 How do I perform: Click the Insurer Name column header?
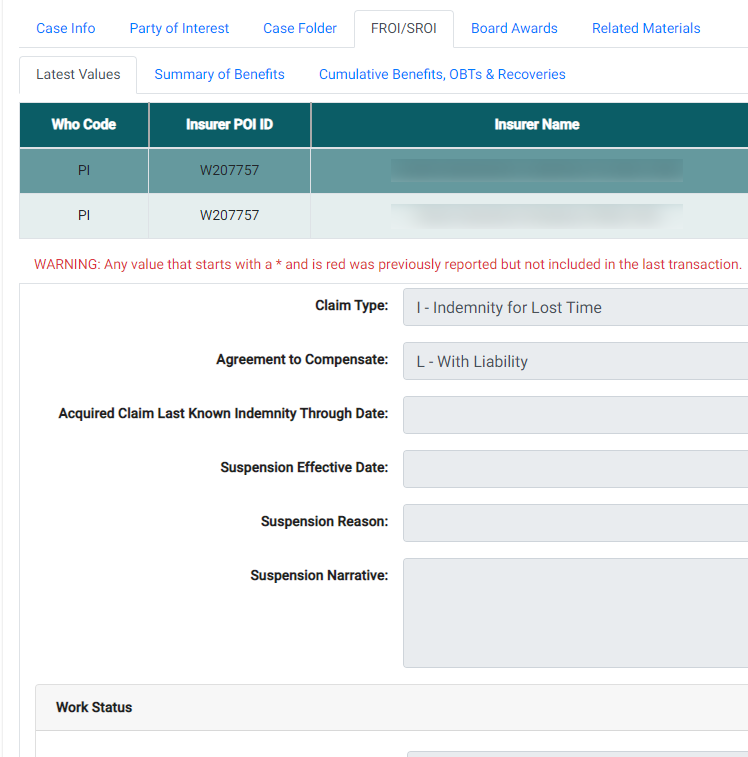click(x=536, y=125)
